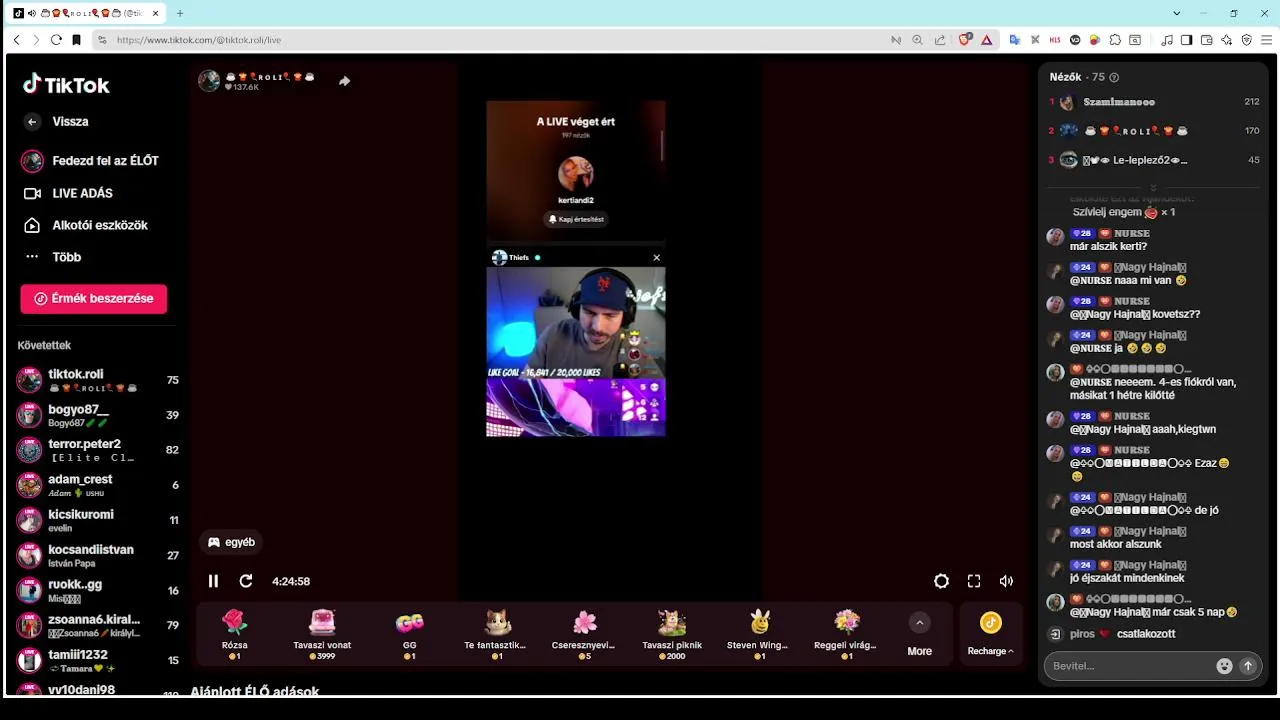
Task: Open Le-leplező2 viewer row
Action: coord(1154,160)
